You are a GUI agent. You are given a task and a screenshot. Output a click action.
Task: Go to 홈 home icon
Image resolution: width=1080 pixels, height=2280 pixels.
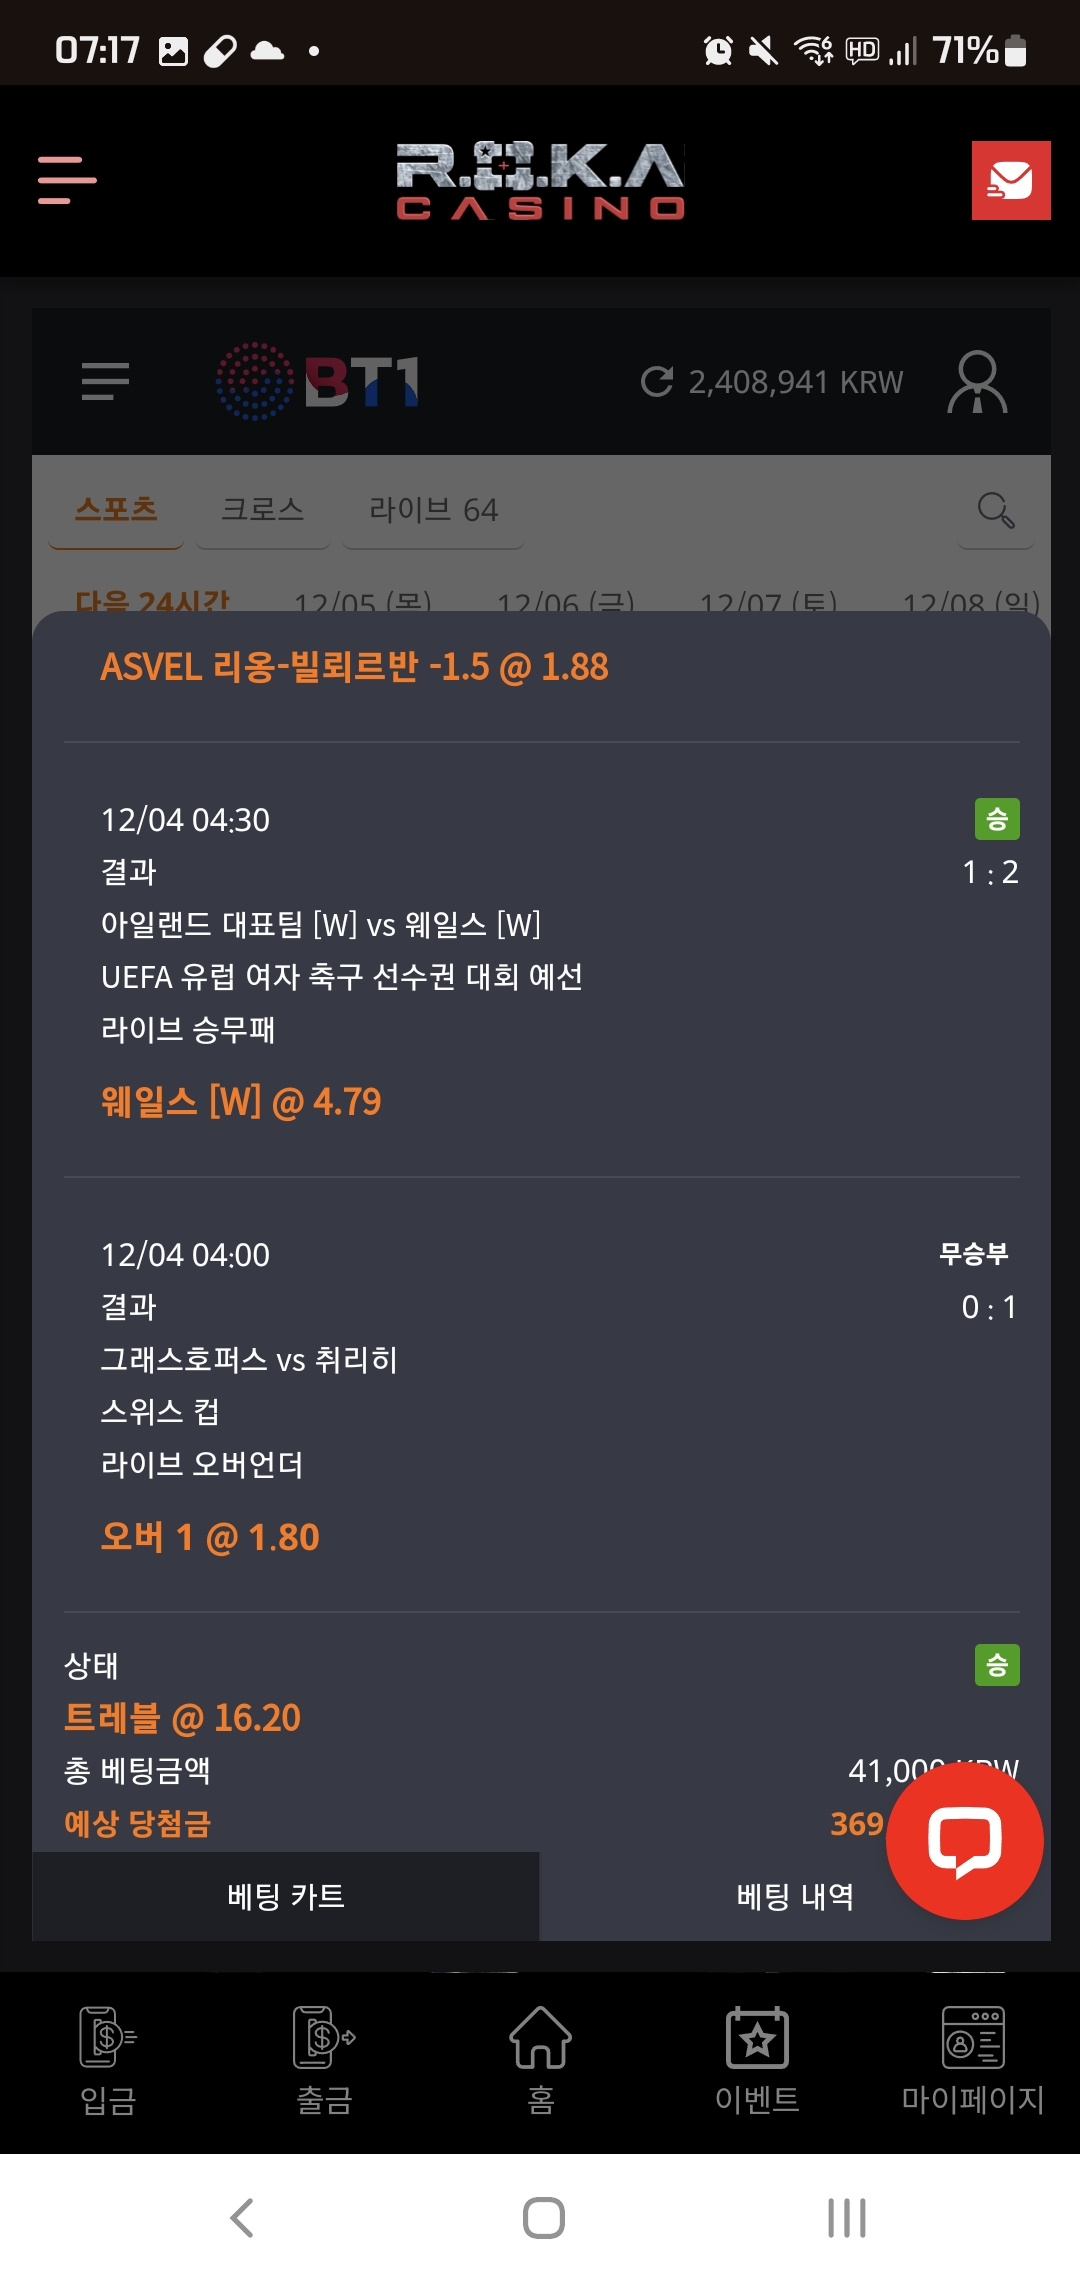[x=540, y=2060]
